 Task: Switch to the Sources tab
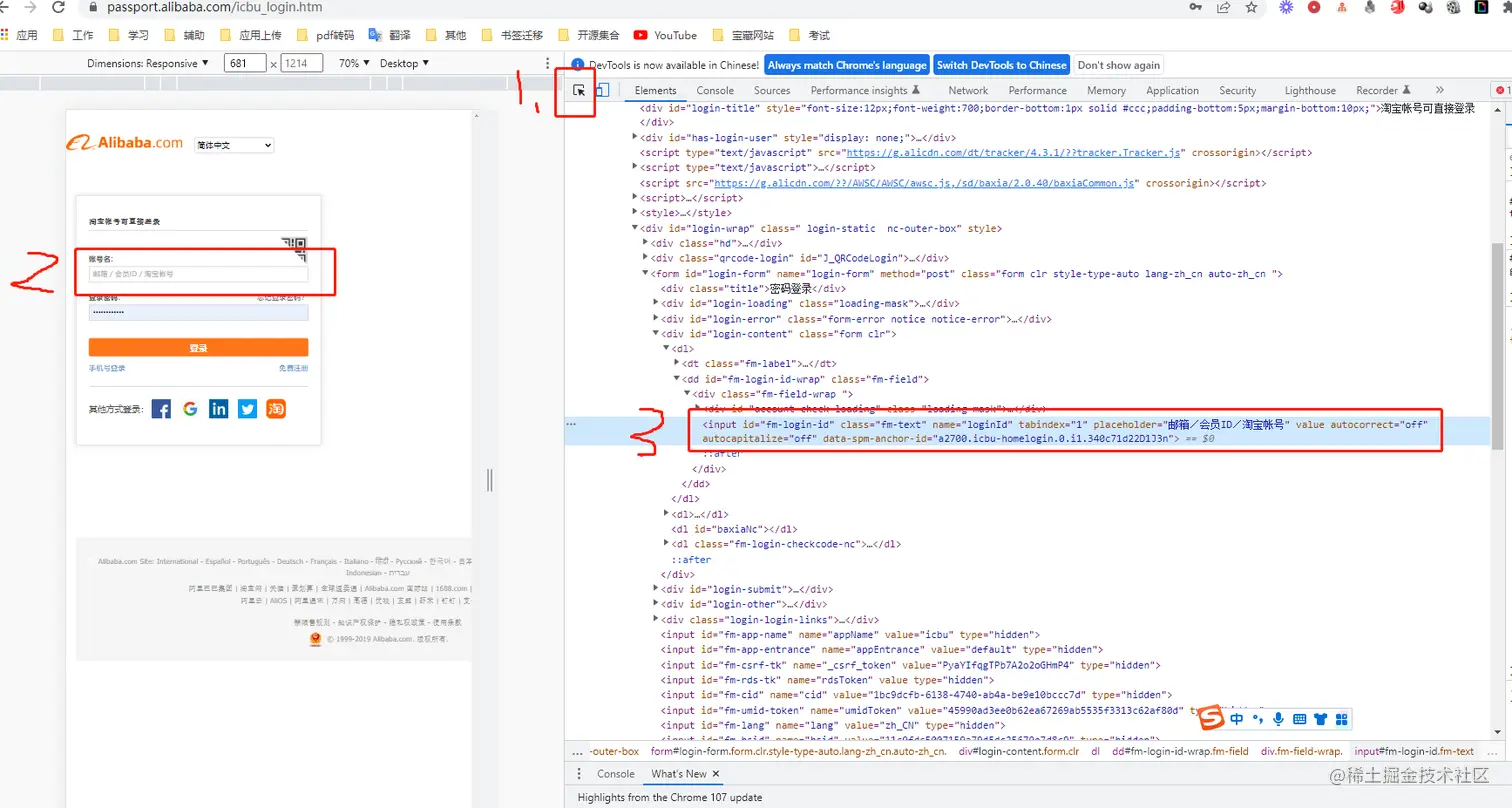click(x=772, y=90)
